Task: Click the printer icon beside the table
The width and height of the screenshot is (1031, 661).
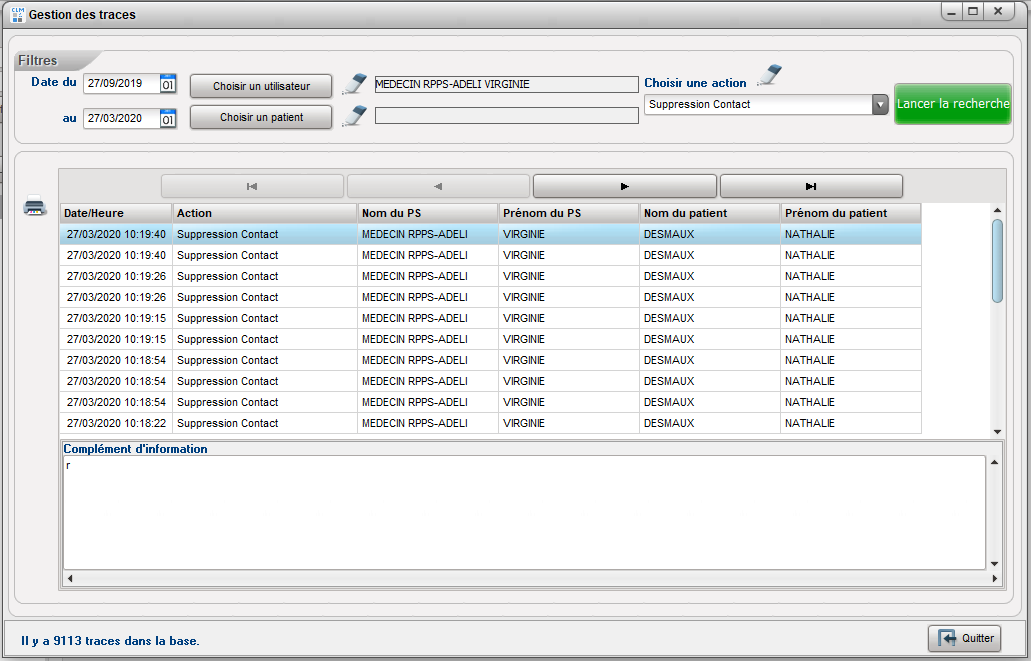Action: (35, 207)
